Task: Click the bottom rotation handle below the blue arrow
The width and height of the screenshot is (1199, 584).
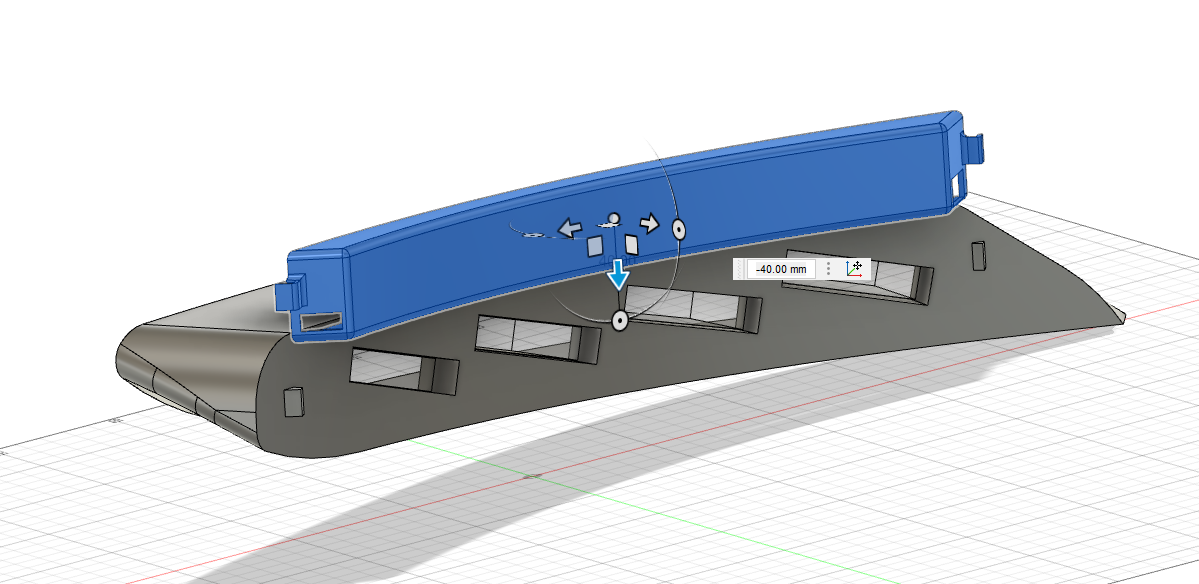Action: (x=620, y=322)
